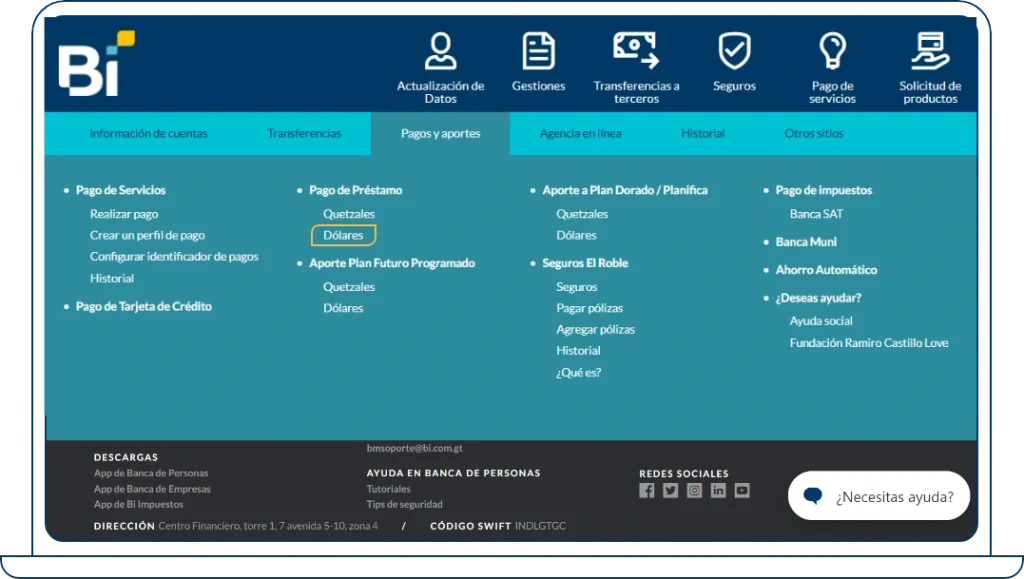Viewport: 1024px width, 579px height.
Task: Open Pago de Tarjeta de Crédito
Action: [x=143, y=307]
